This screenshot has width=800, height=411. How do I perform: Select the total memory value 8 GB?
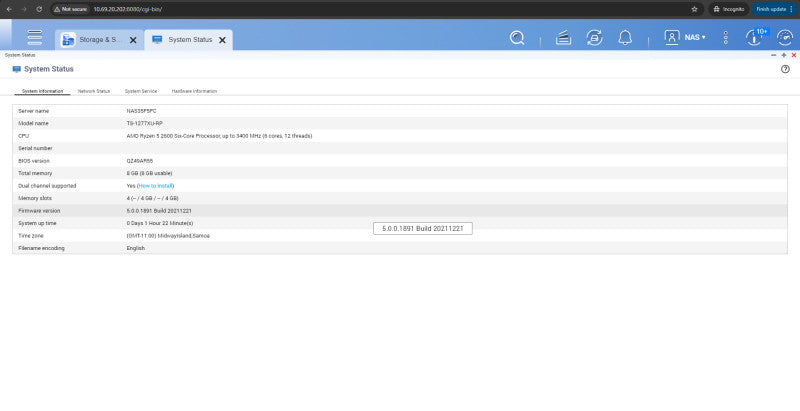[149, 173]
